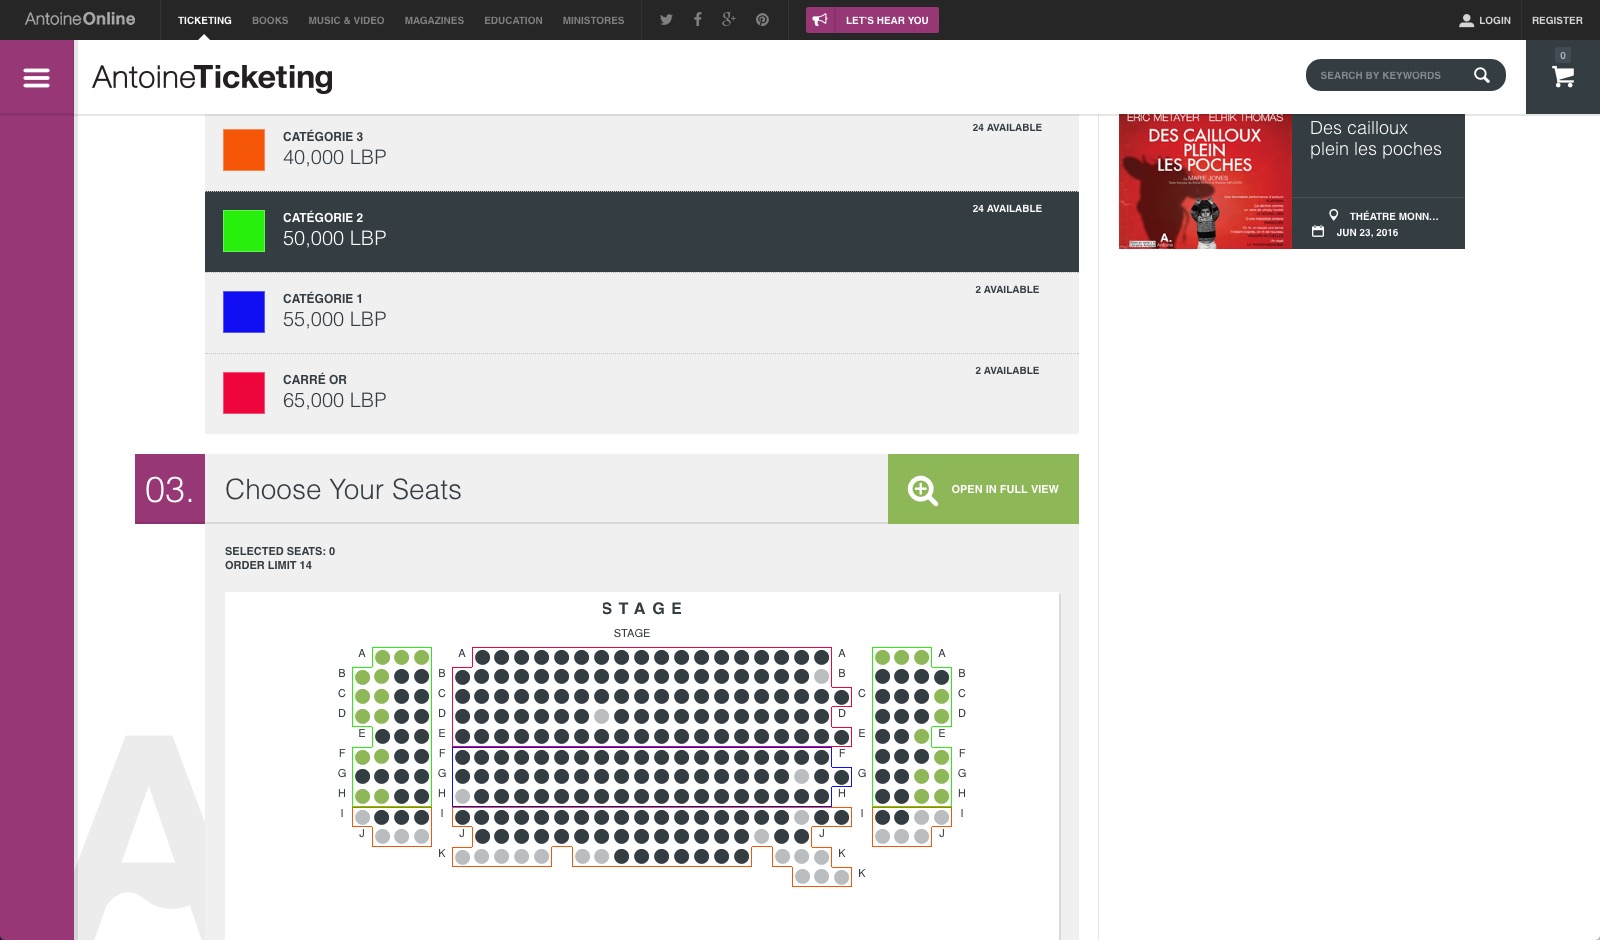The image size is (1600, 940).
Task: Click the Register link
Action: (1557, 20)
